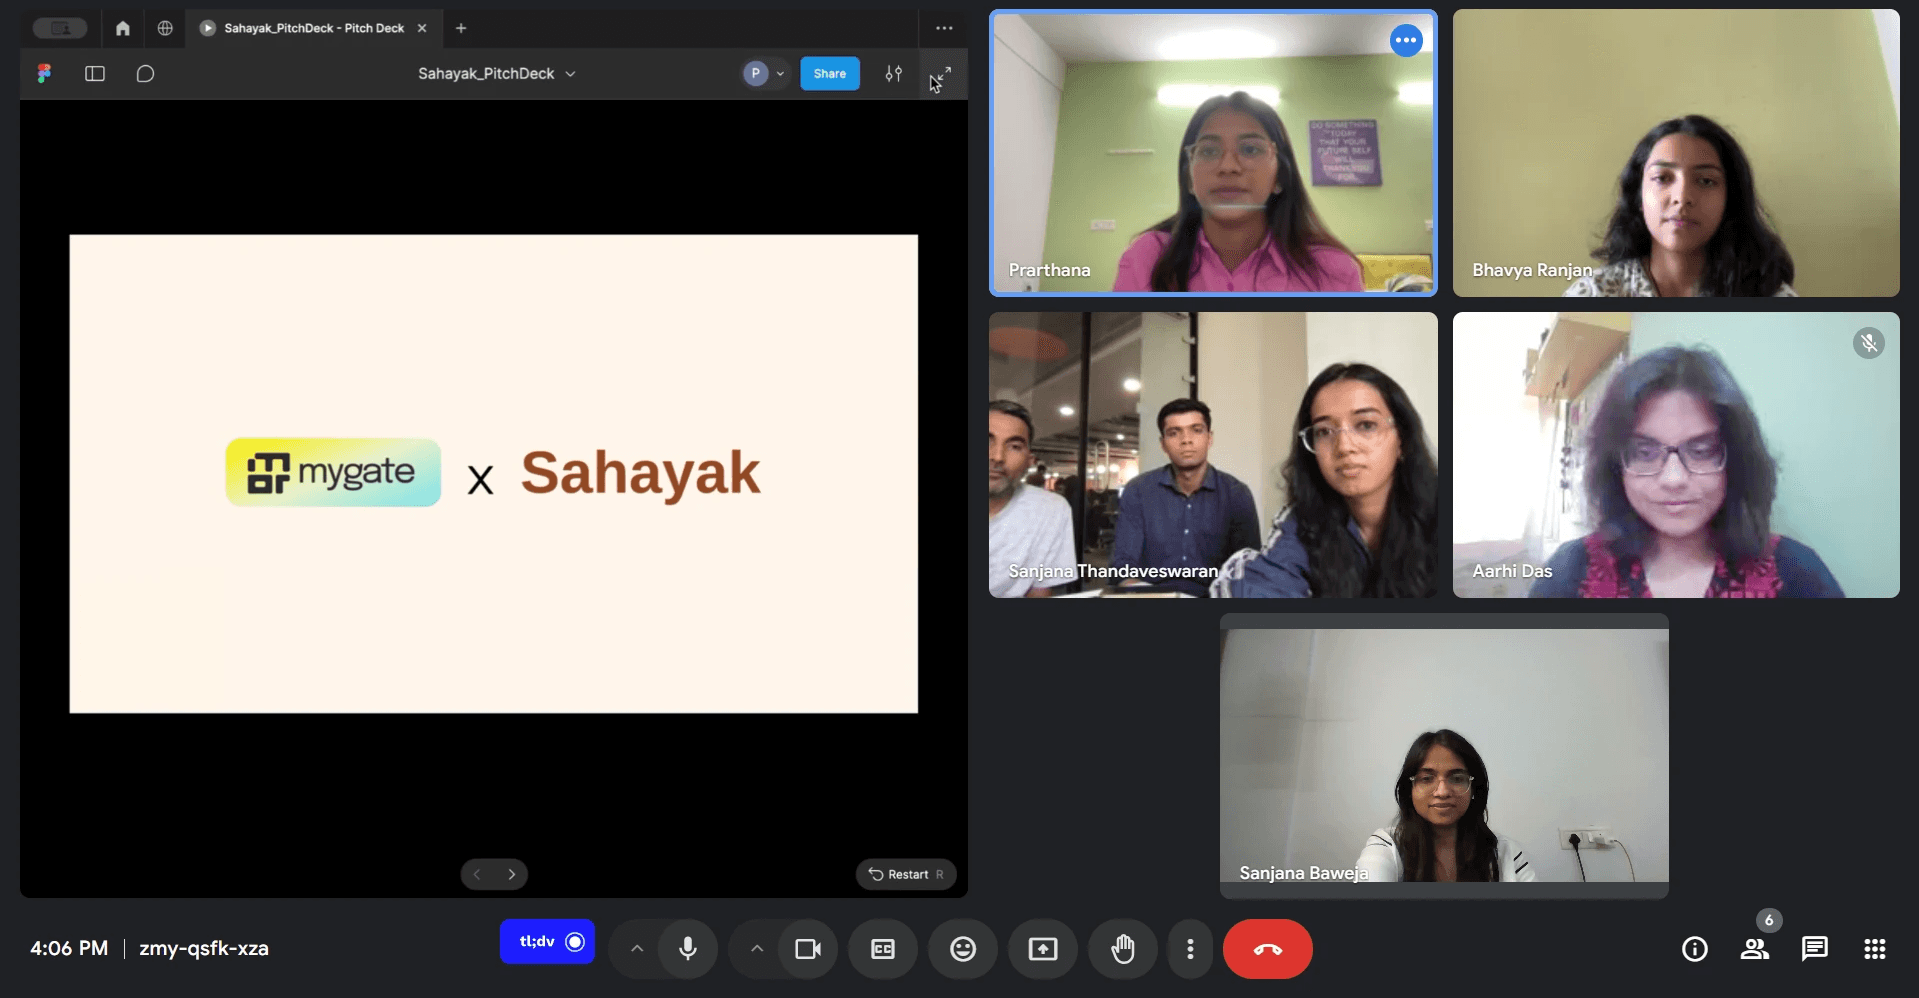The width and height of the screenshot is (1919, 998).
Task: Open the Figma window more options
Action: pos(944,28)
